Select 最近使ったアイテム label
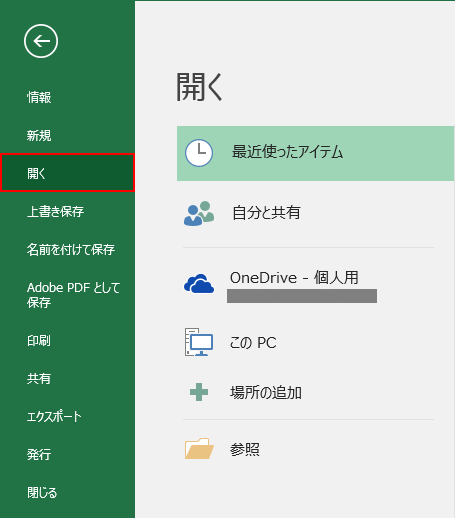Image resolution: width=455 pixels, height=518 pixels. pyautogui.click(x=287, y=152)
